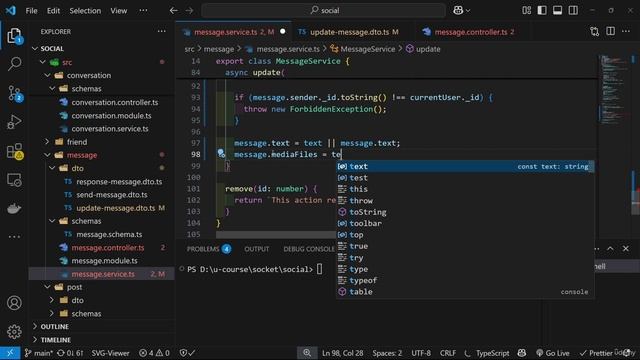Choose 'text' suggestion in autocomplete list
This screenshot has width=640, height=360.
click(x=465, y=166)
